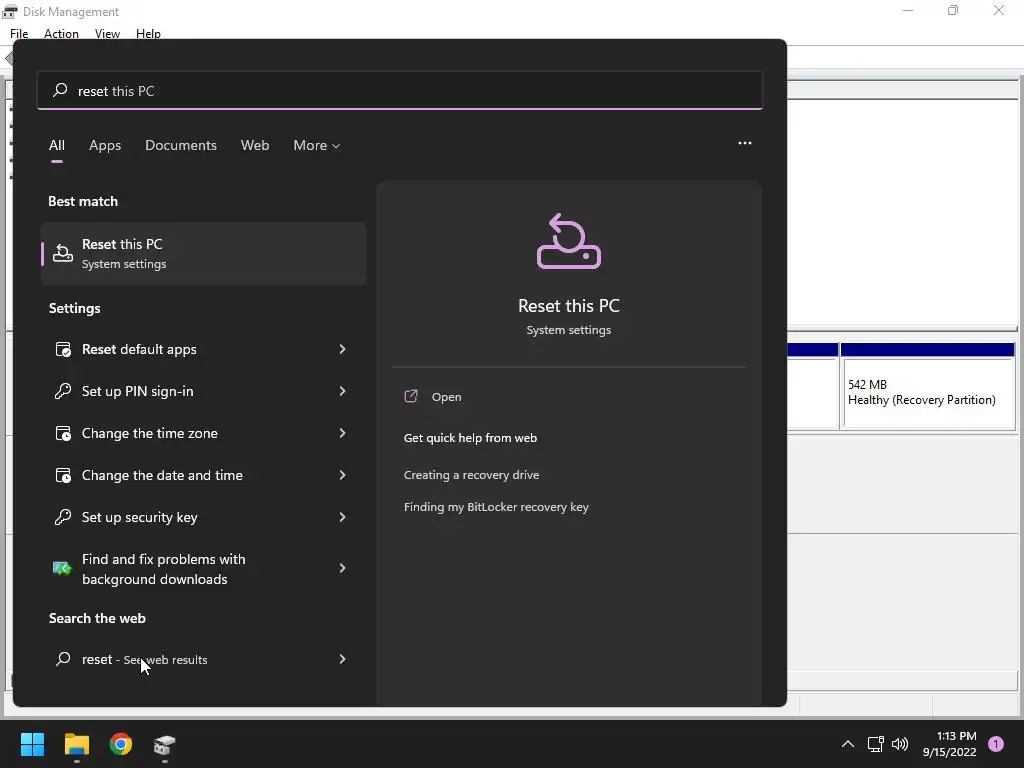Open the Reset this PC best match
The width and height of the screenshot is (1024, 768).
(203, 253)
